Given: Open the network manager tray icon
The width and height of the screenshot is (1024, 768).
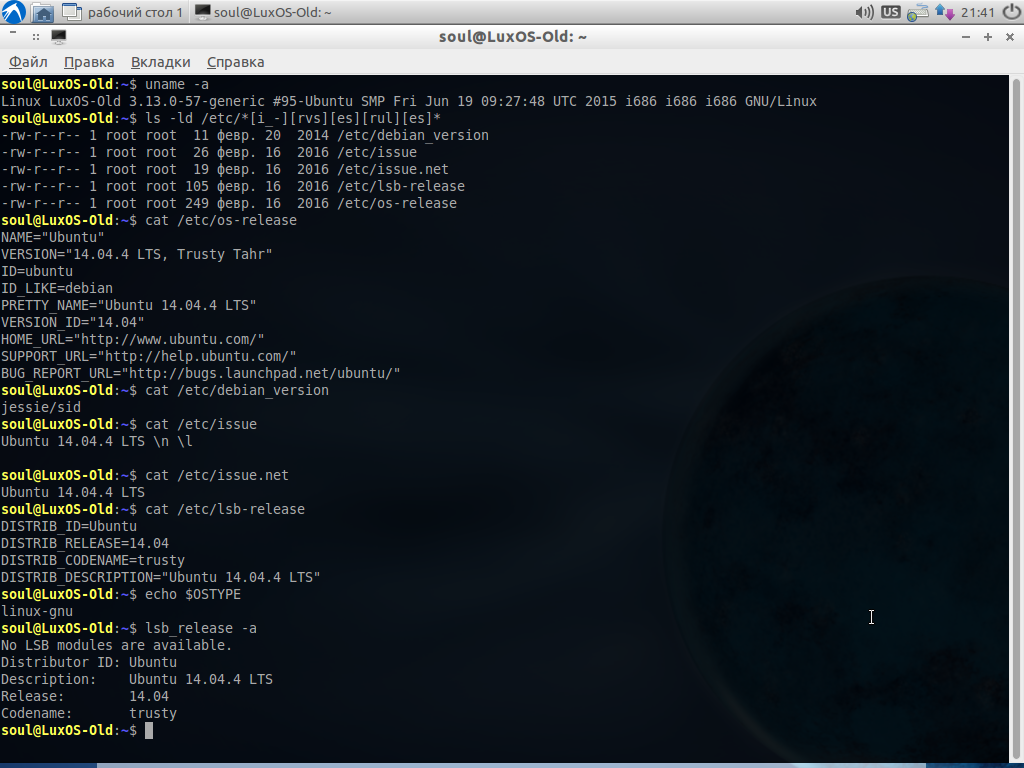Looking at the screenshot, I should [x=917, y=12].
